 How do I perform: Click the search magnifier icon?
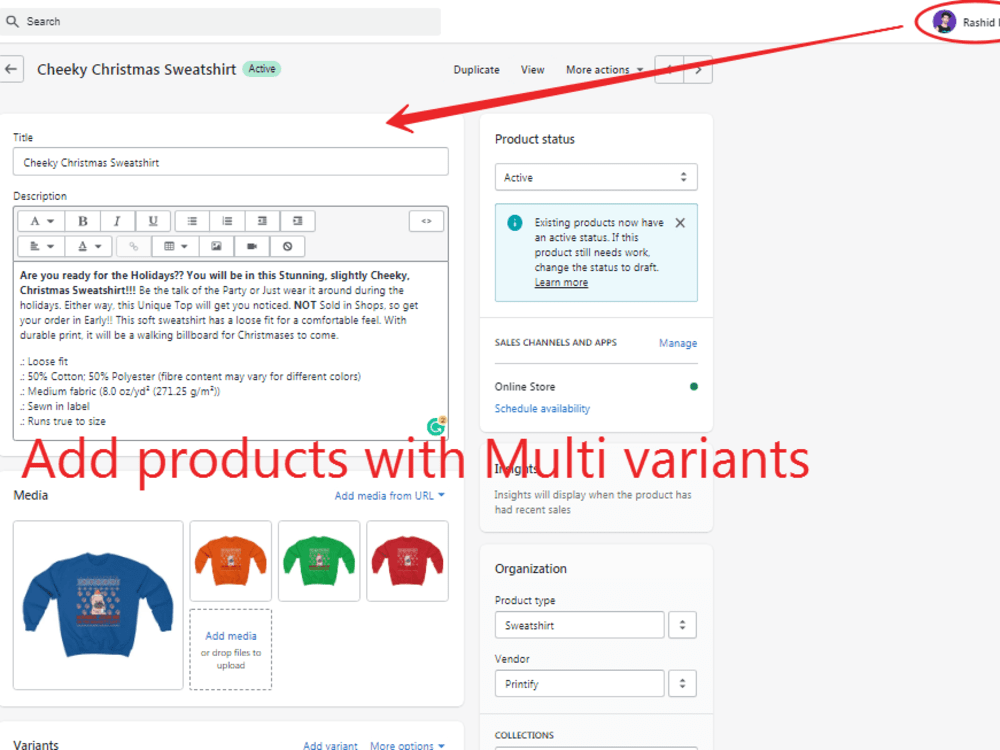[x=12, y=22]
